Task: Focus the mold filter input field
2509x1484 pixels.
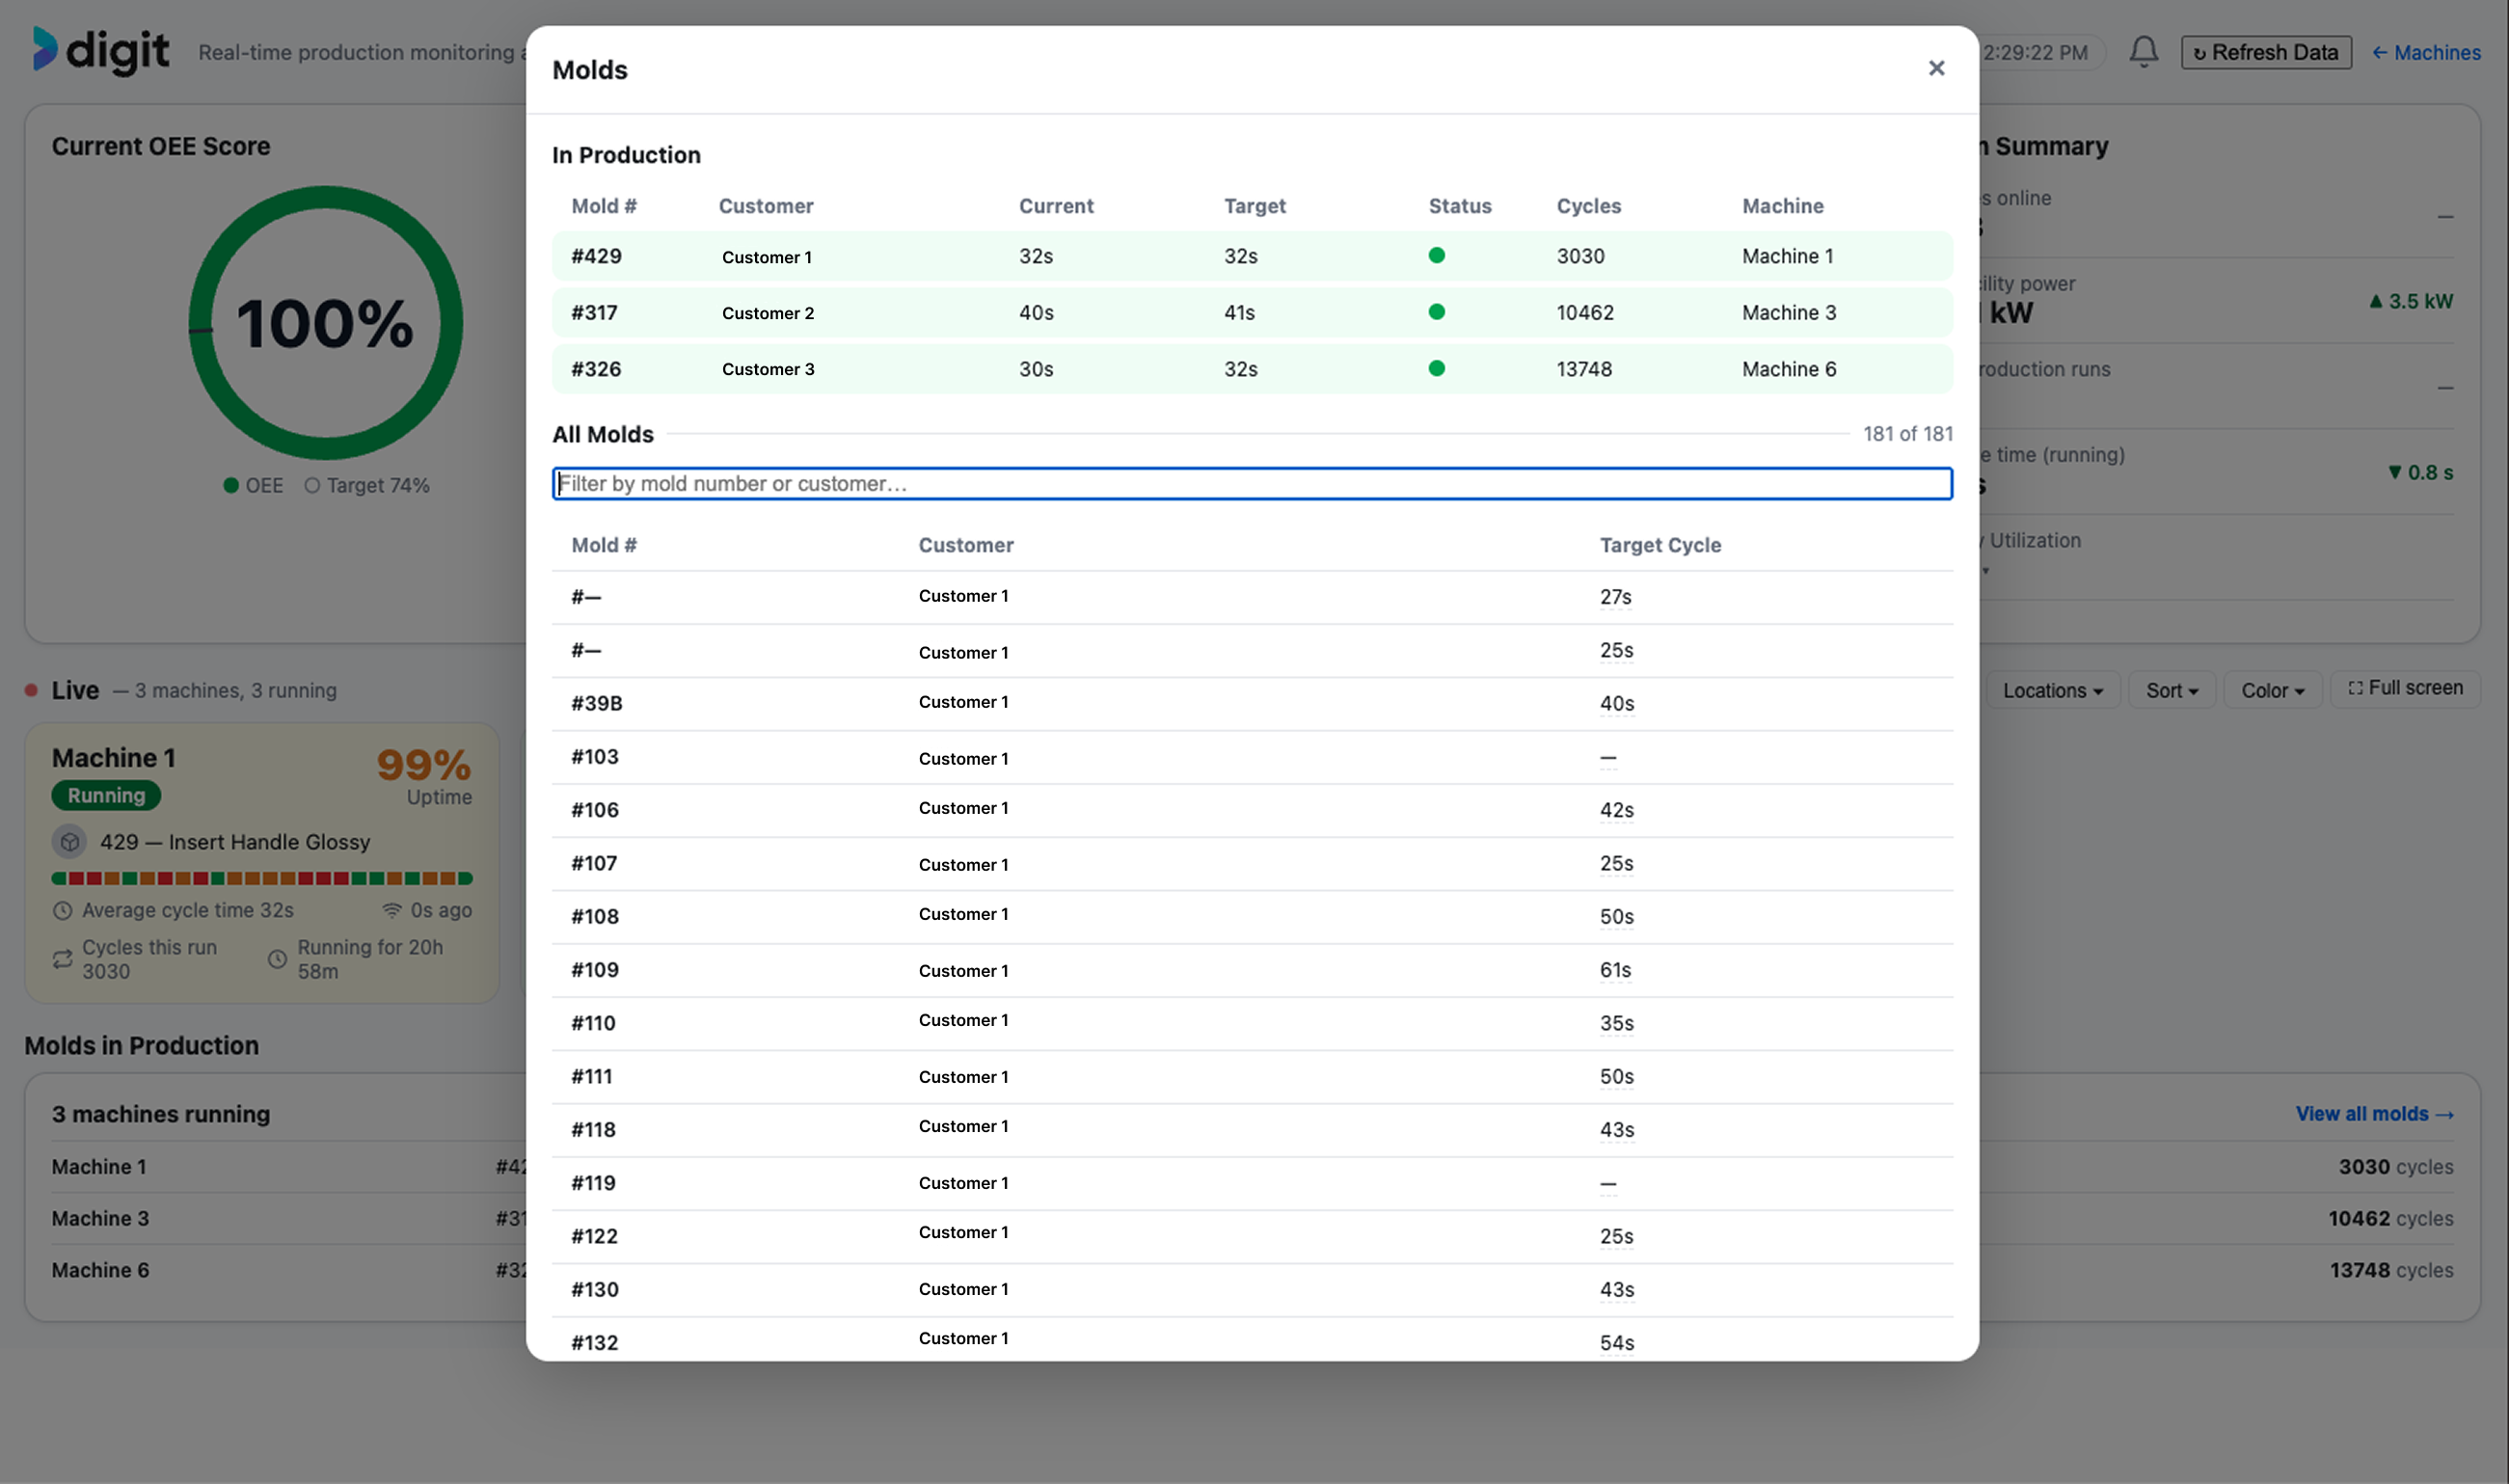Action: [1252, 483]
